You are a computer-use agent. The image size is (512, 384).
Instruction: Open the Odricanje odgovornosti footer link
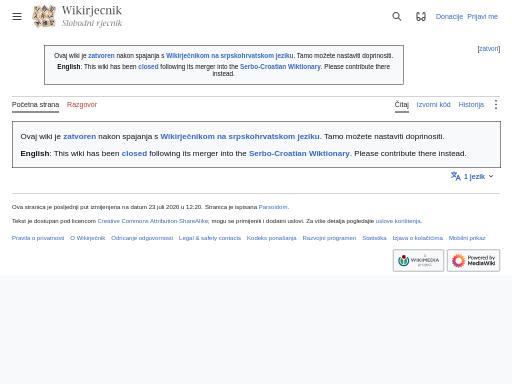point(142,238)
